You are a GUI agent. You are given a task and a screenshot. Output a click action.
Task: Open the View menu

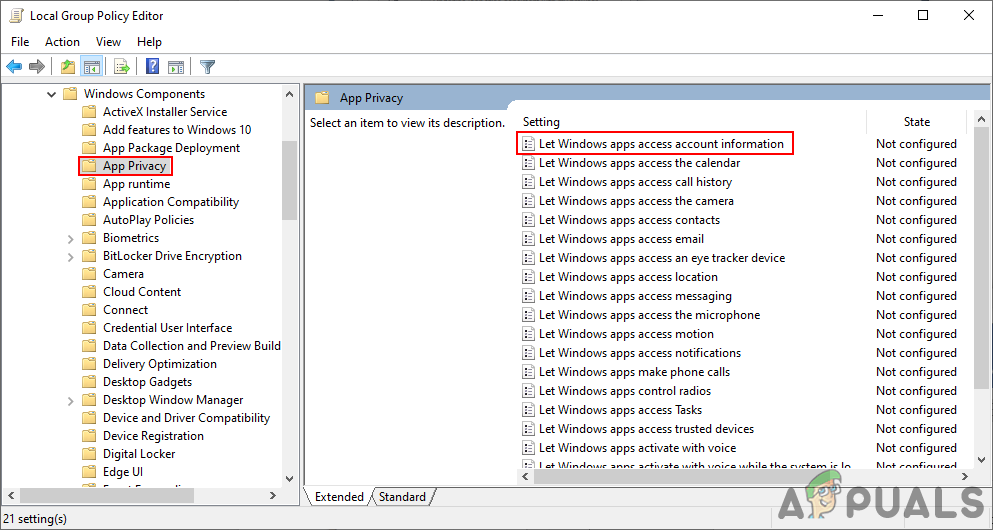point(108,42)
